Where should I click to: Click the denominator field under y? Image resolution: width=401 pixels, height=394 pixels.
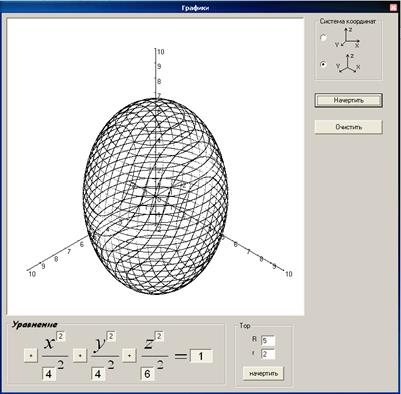(98, 374)
